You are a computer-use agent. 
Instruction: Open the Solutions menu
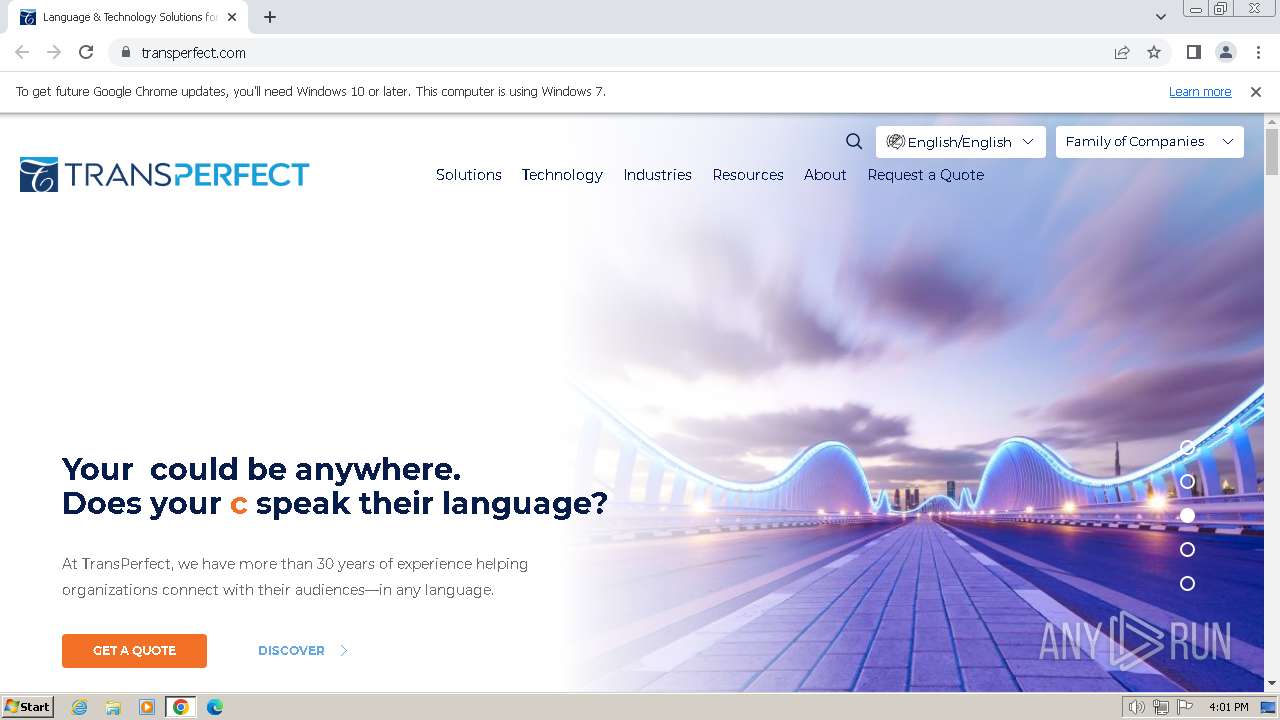469,175
